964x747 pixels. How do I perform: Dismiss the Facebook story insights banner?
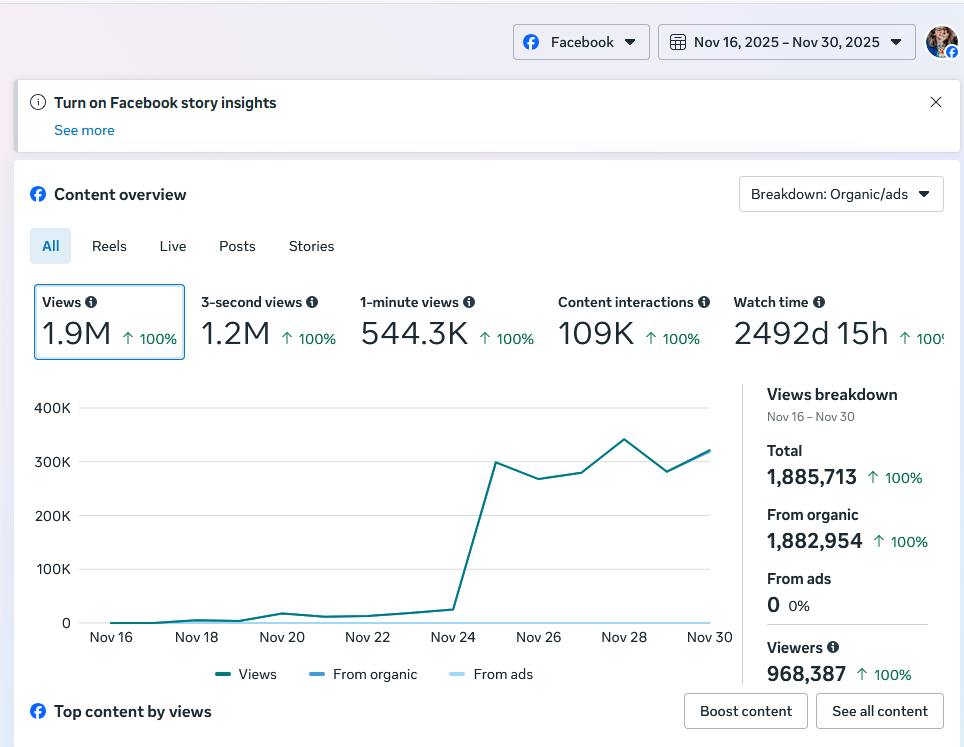click(936, 102)
